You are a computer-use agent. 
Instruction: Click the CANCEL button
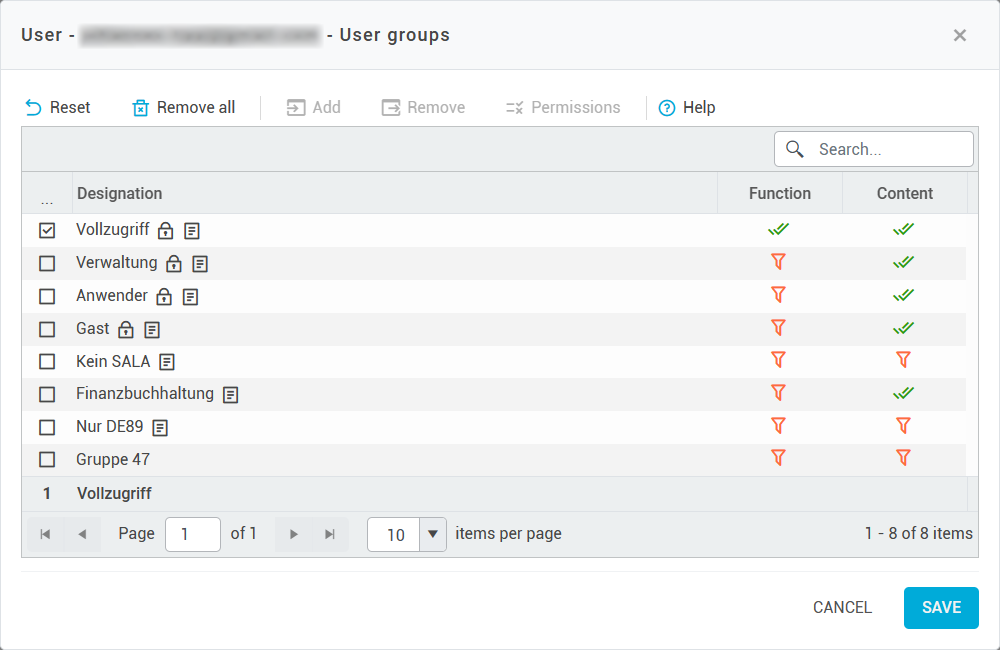point(842,608)
